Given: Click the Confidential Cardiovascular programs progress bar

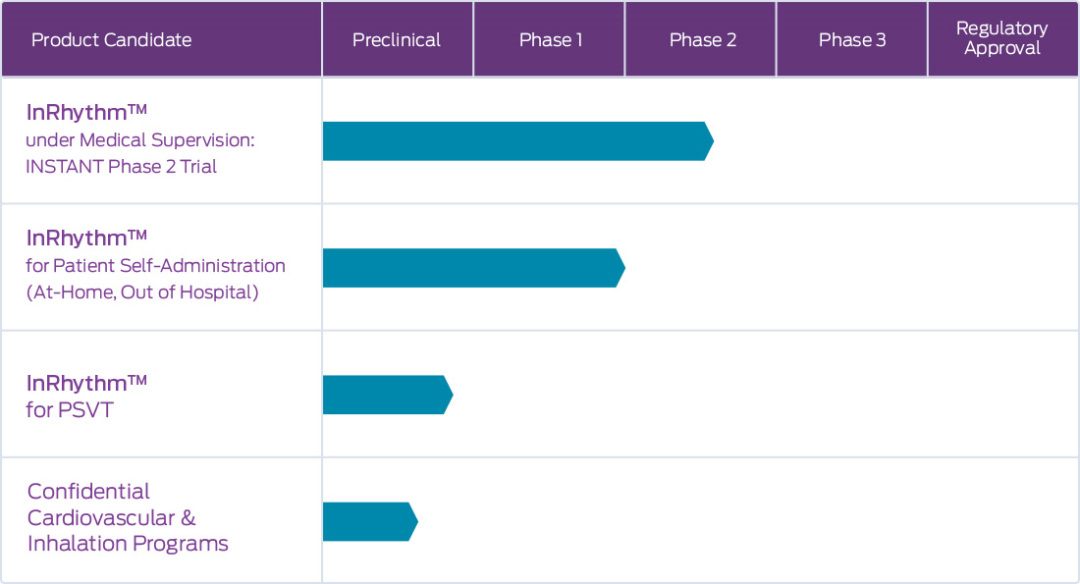Looking at the screenshot, I should (371, 521).
